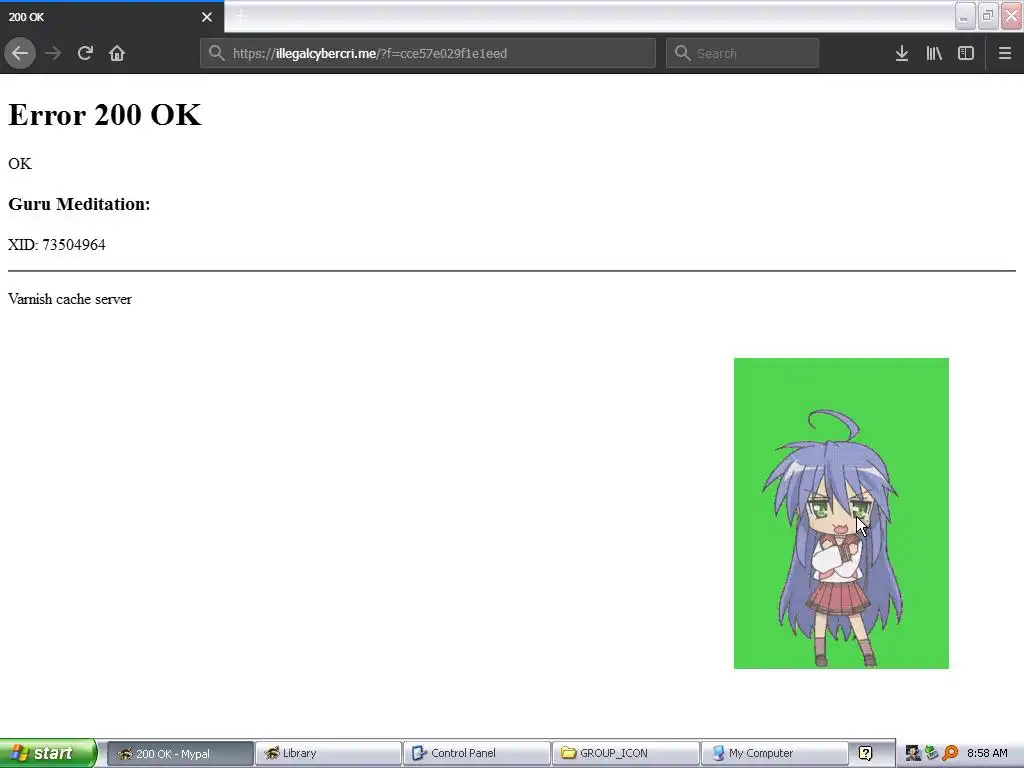Switch to Control Panel taskbar button

[477, 753]
